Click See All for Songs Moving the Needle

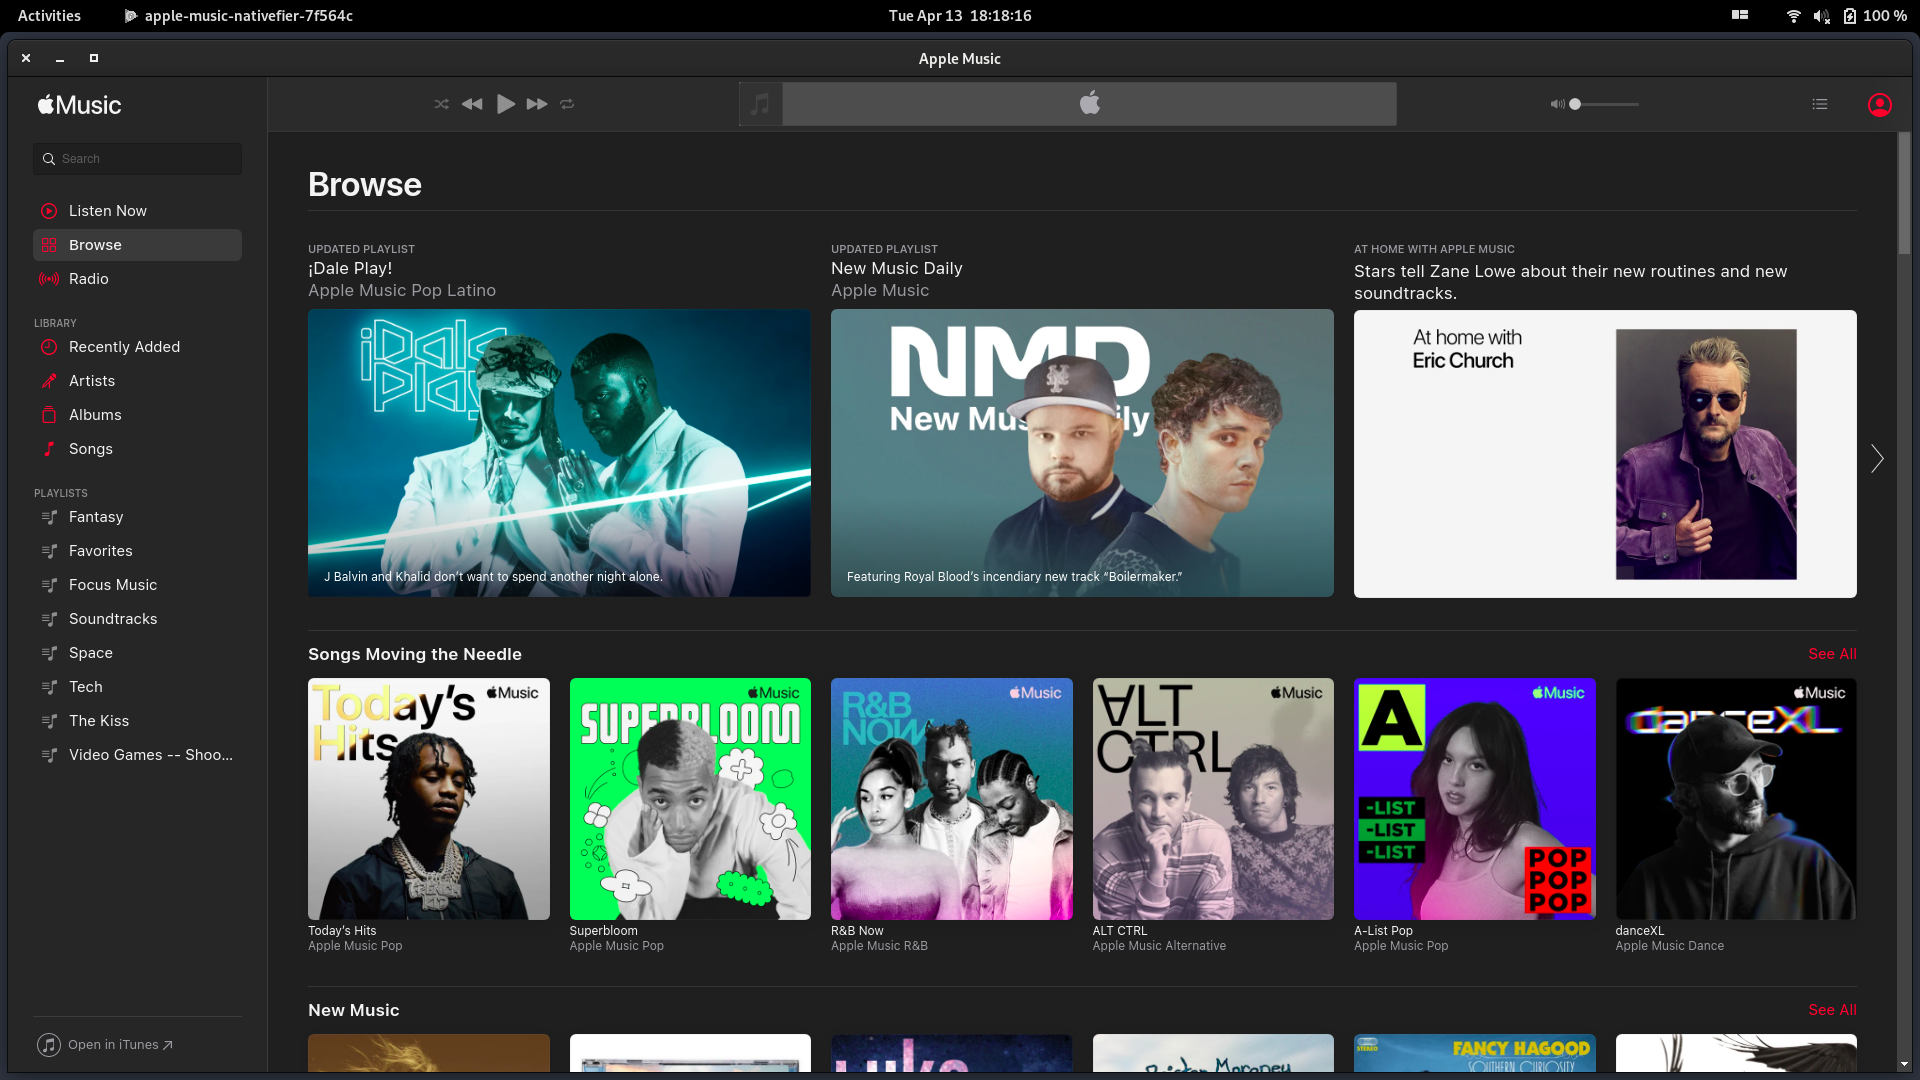(x=1831, y=654)
